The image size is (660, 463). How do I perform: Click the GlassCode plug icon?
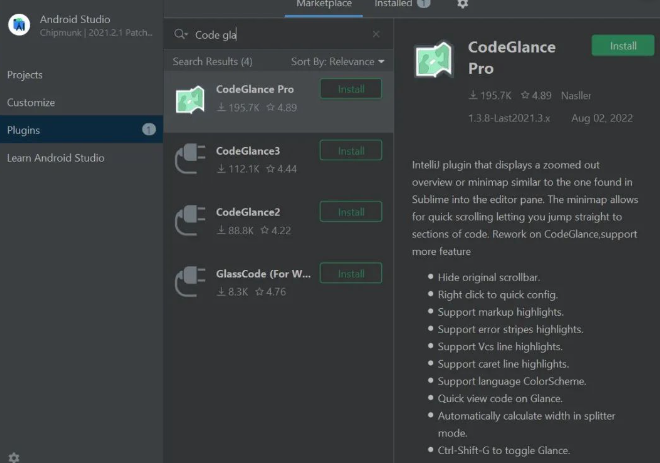(x=190, y=282)
